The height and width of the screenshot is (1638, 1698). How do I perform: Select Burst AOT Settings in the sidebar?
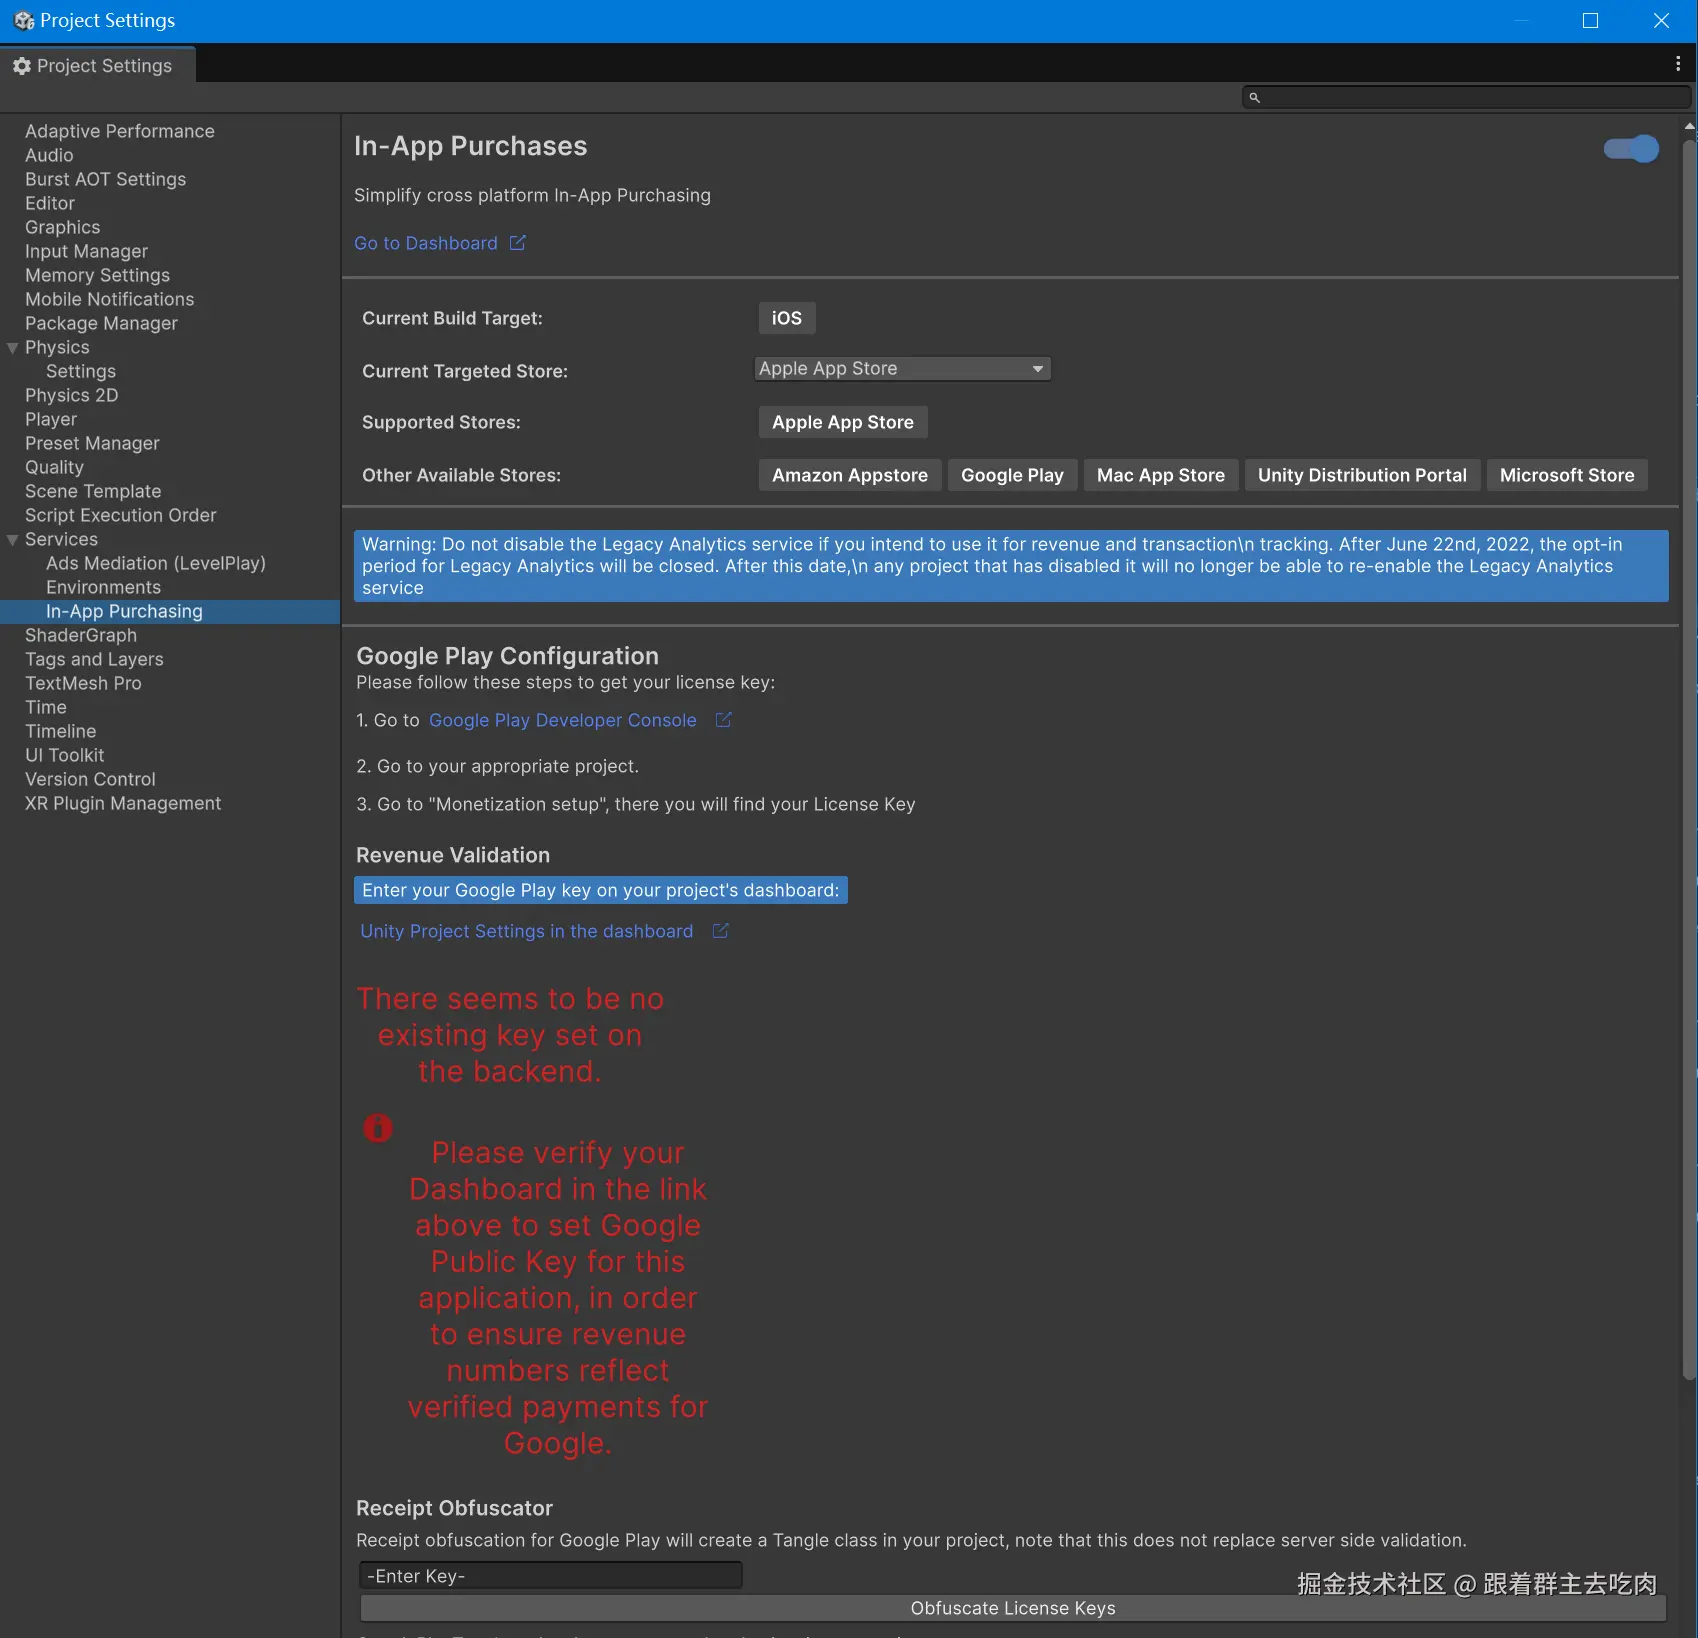pos(106,179)
